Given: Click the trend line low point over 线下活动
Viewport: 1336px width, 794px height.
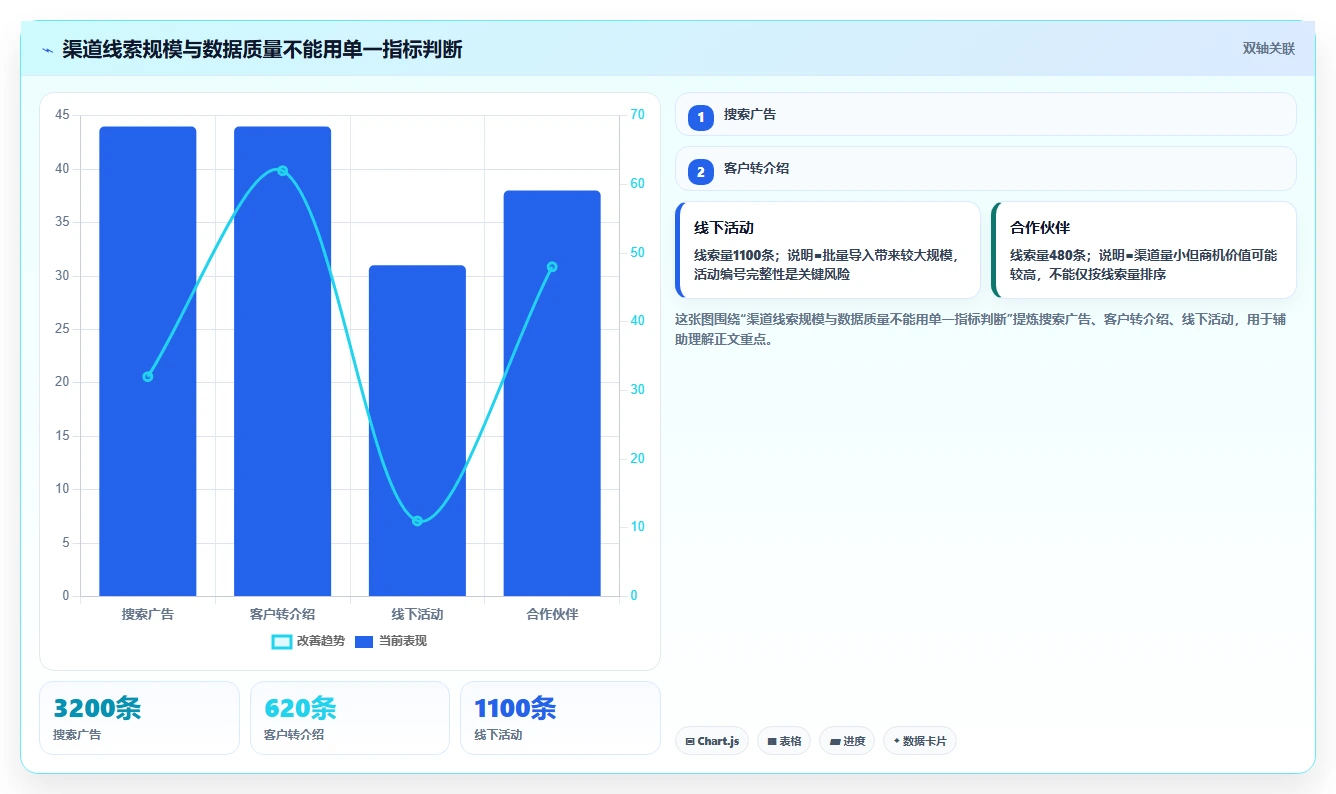Looking at the screenshot, I should tap(417, 521).
